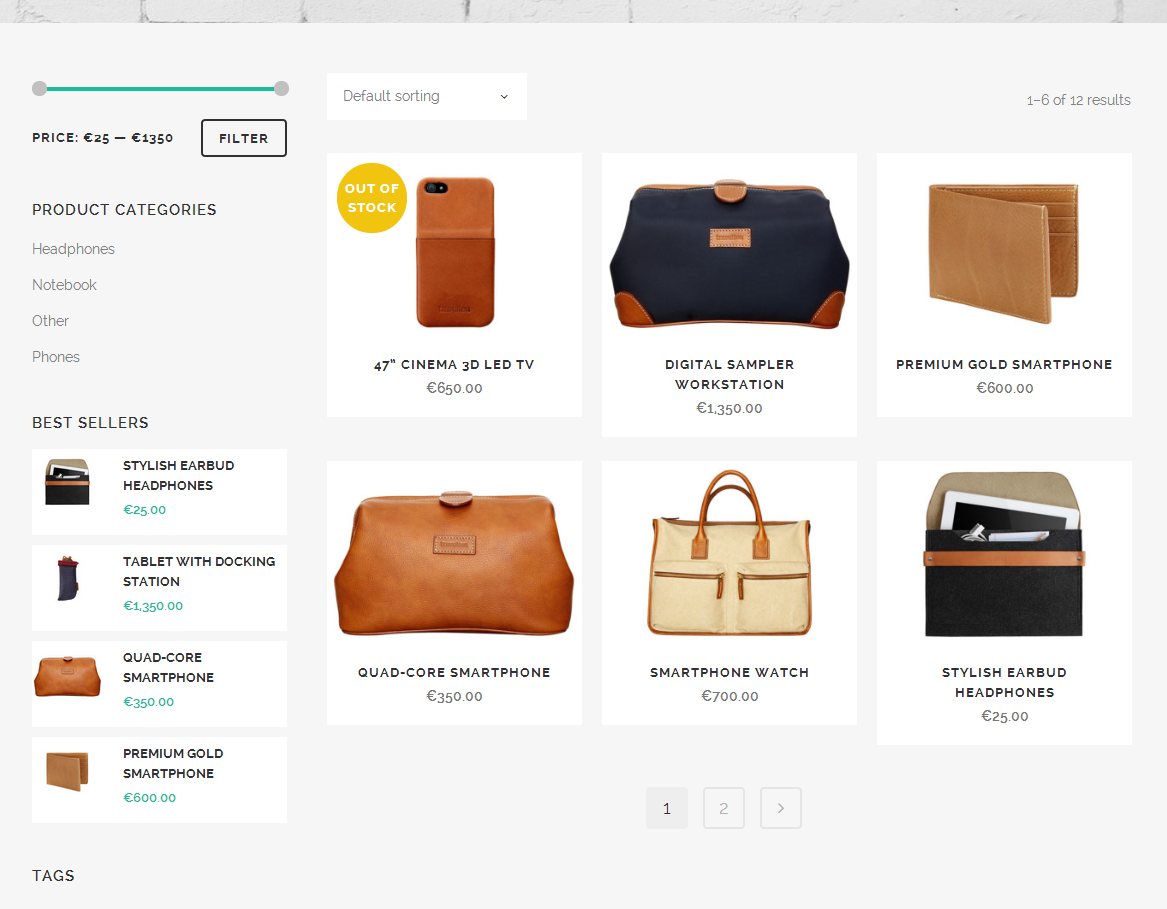Image resolution: width=1167 pixels, height=909 pixels.
Task: Click the left price slider handle
Action: [x=39, y=88]
